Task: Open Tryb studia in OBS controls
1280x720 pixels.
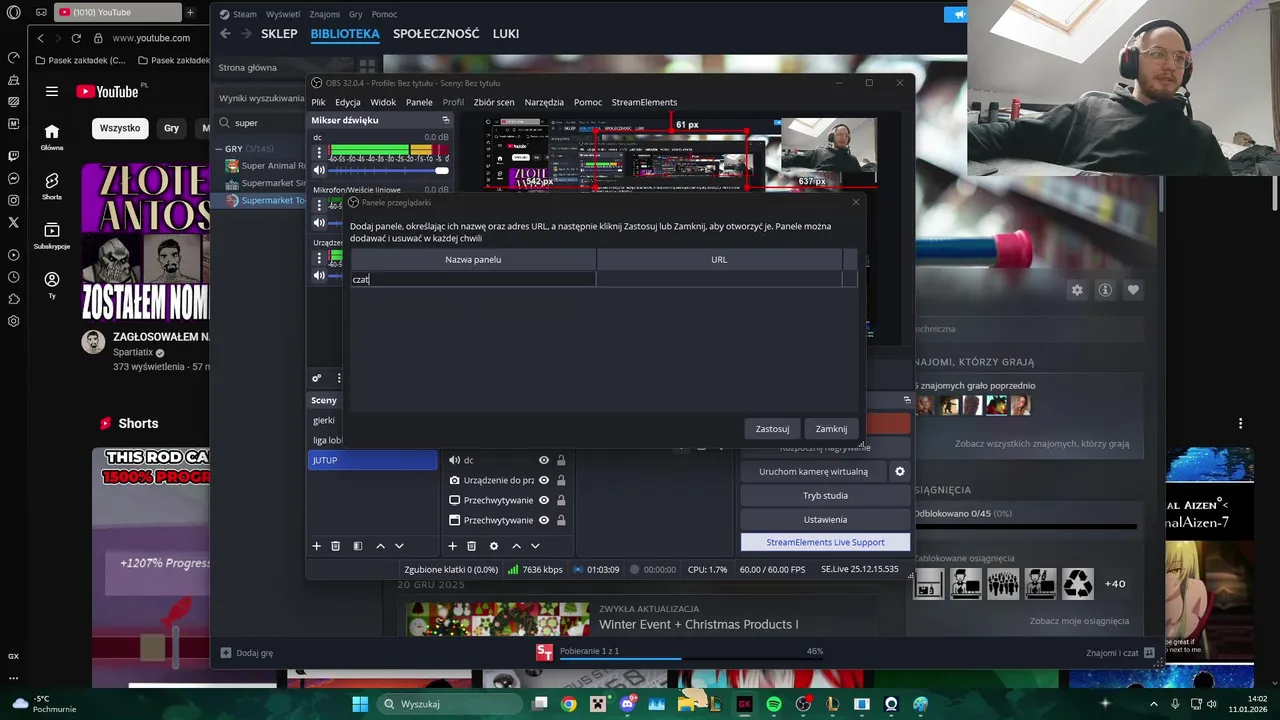Action: 825,496
